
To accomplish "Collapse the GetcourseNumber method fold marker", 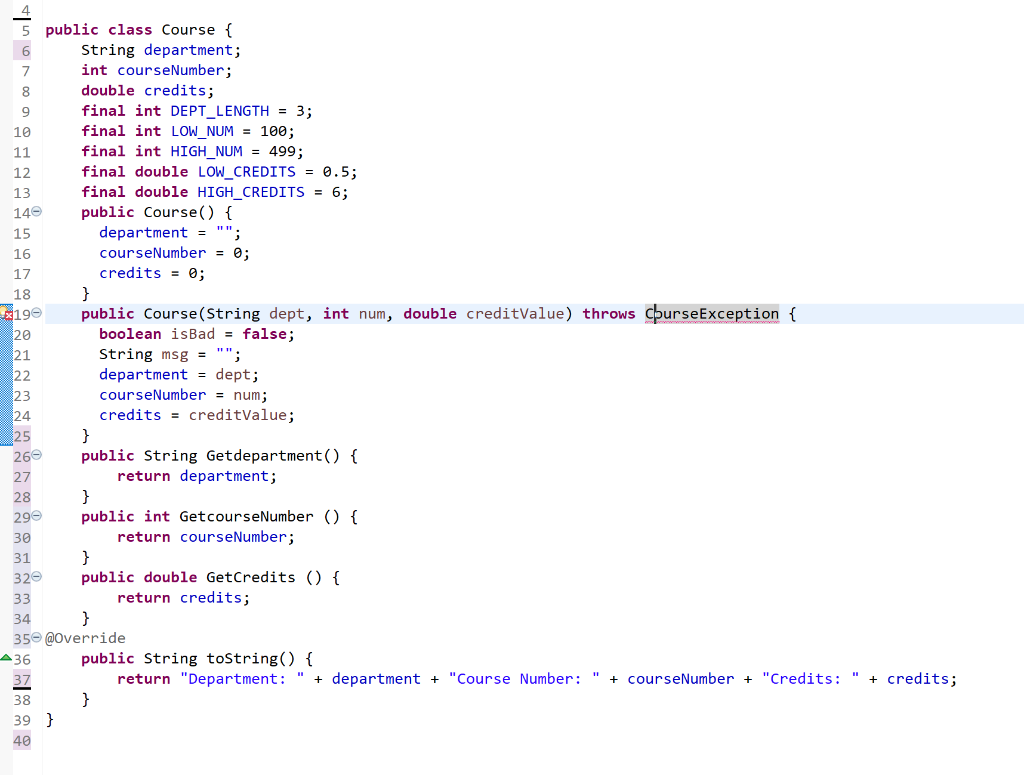I will click(36, 516).
